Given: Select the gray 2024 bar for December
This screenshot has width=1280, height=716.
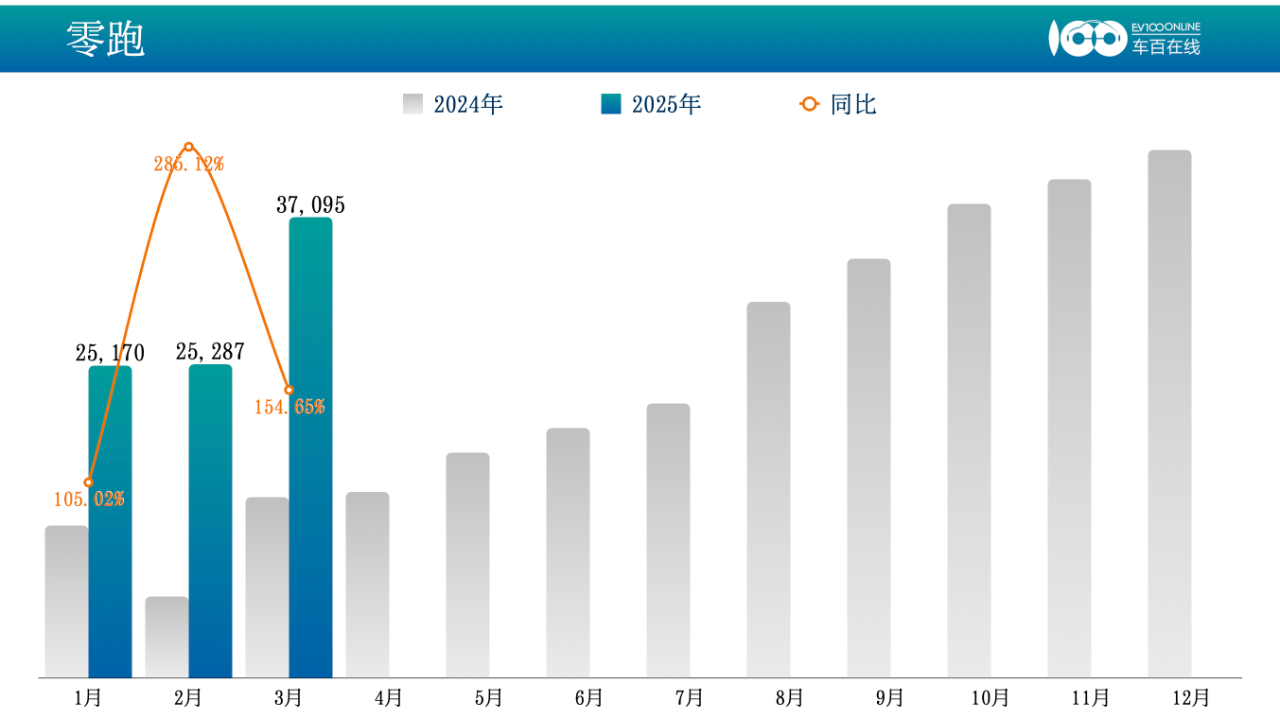Looking at the screenshot, I should [x=1169, y=413].
